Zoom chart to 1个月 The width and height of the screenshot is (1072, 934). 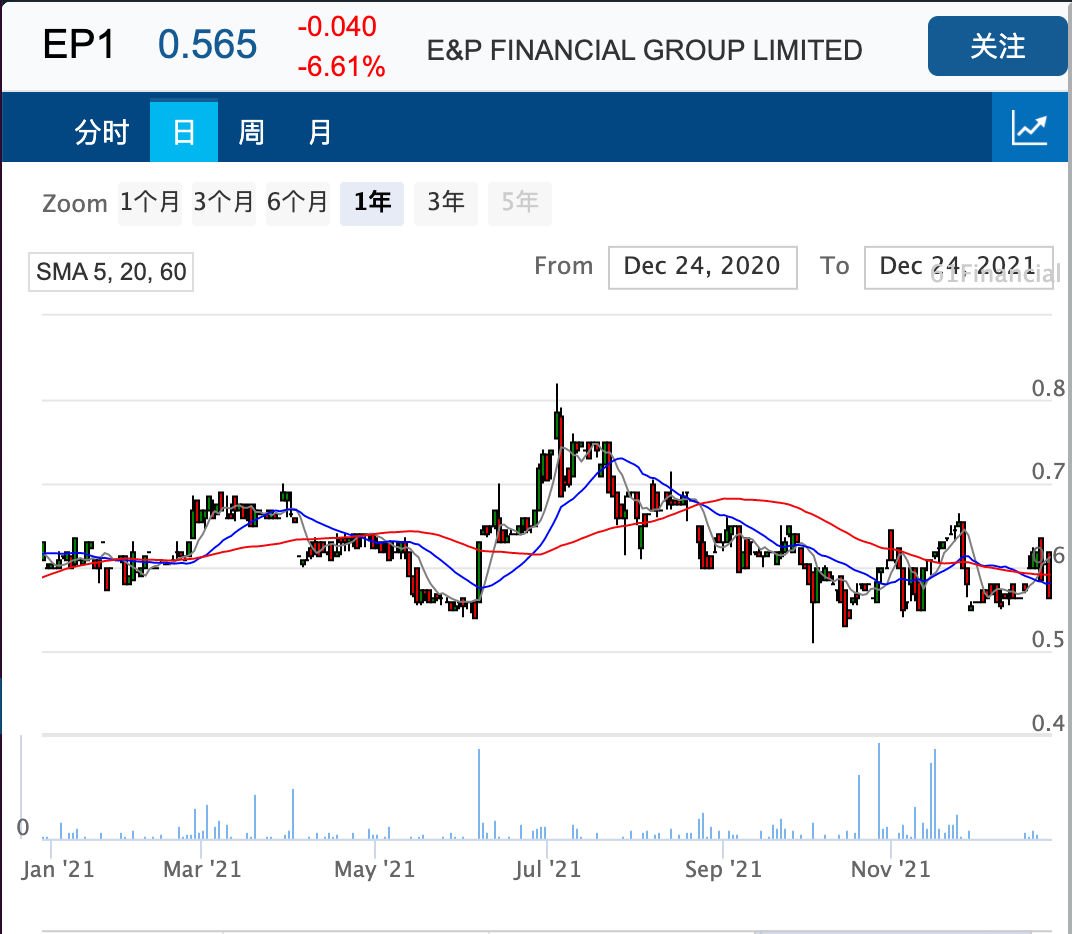[150, 203]
